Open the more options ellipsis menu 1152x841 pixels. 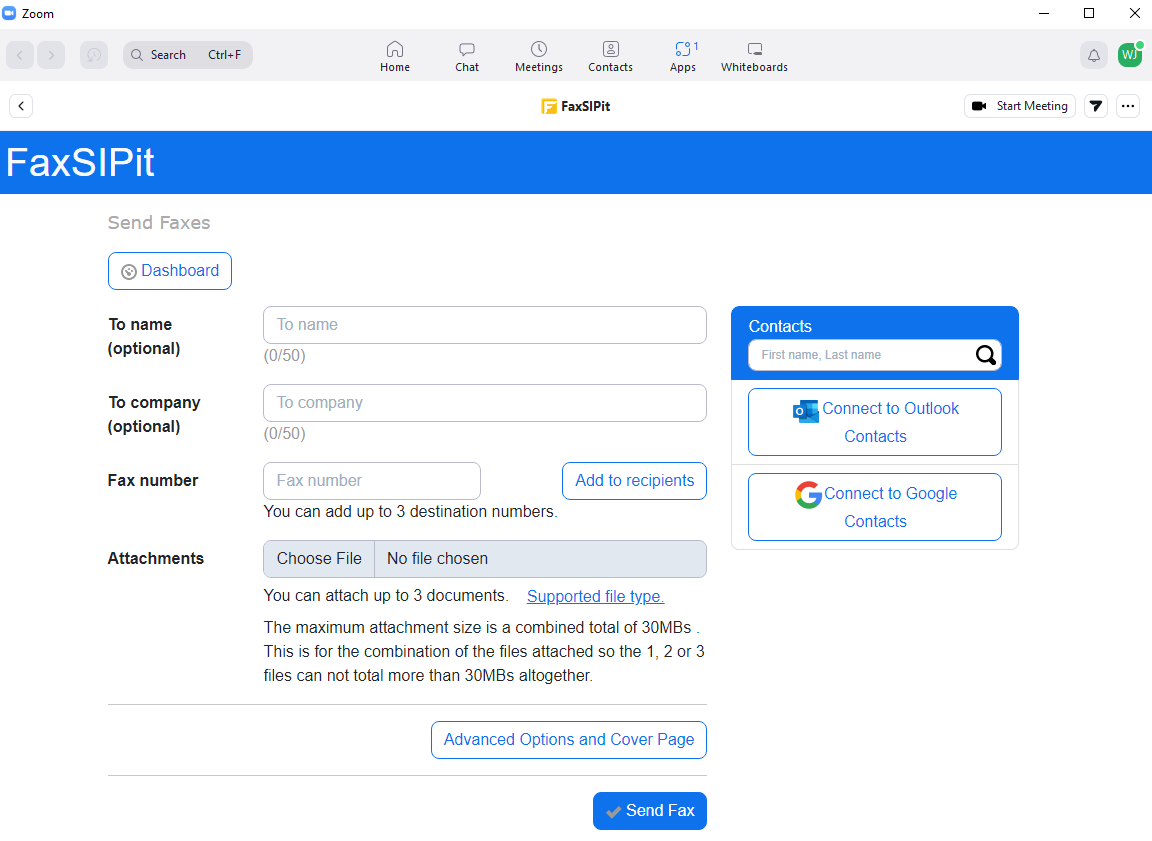(1128, 106)
